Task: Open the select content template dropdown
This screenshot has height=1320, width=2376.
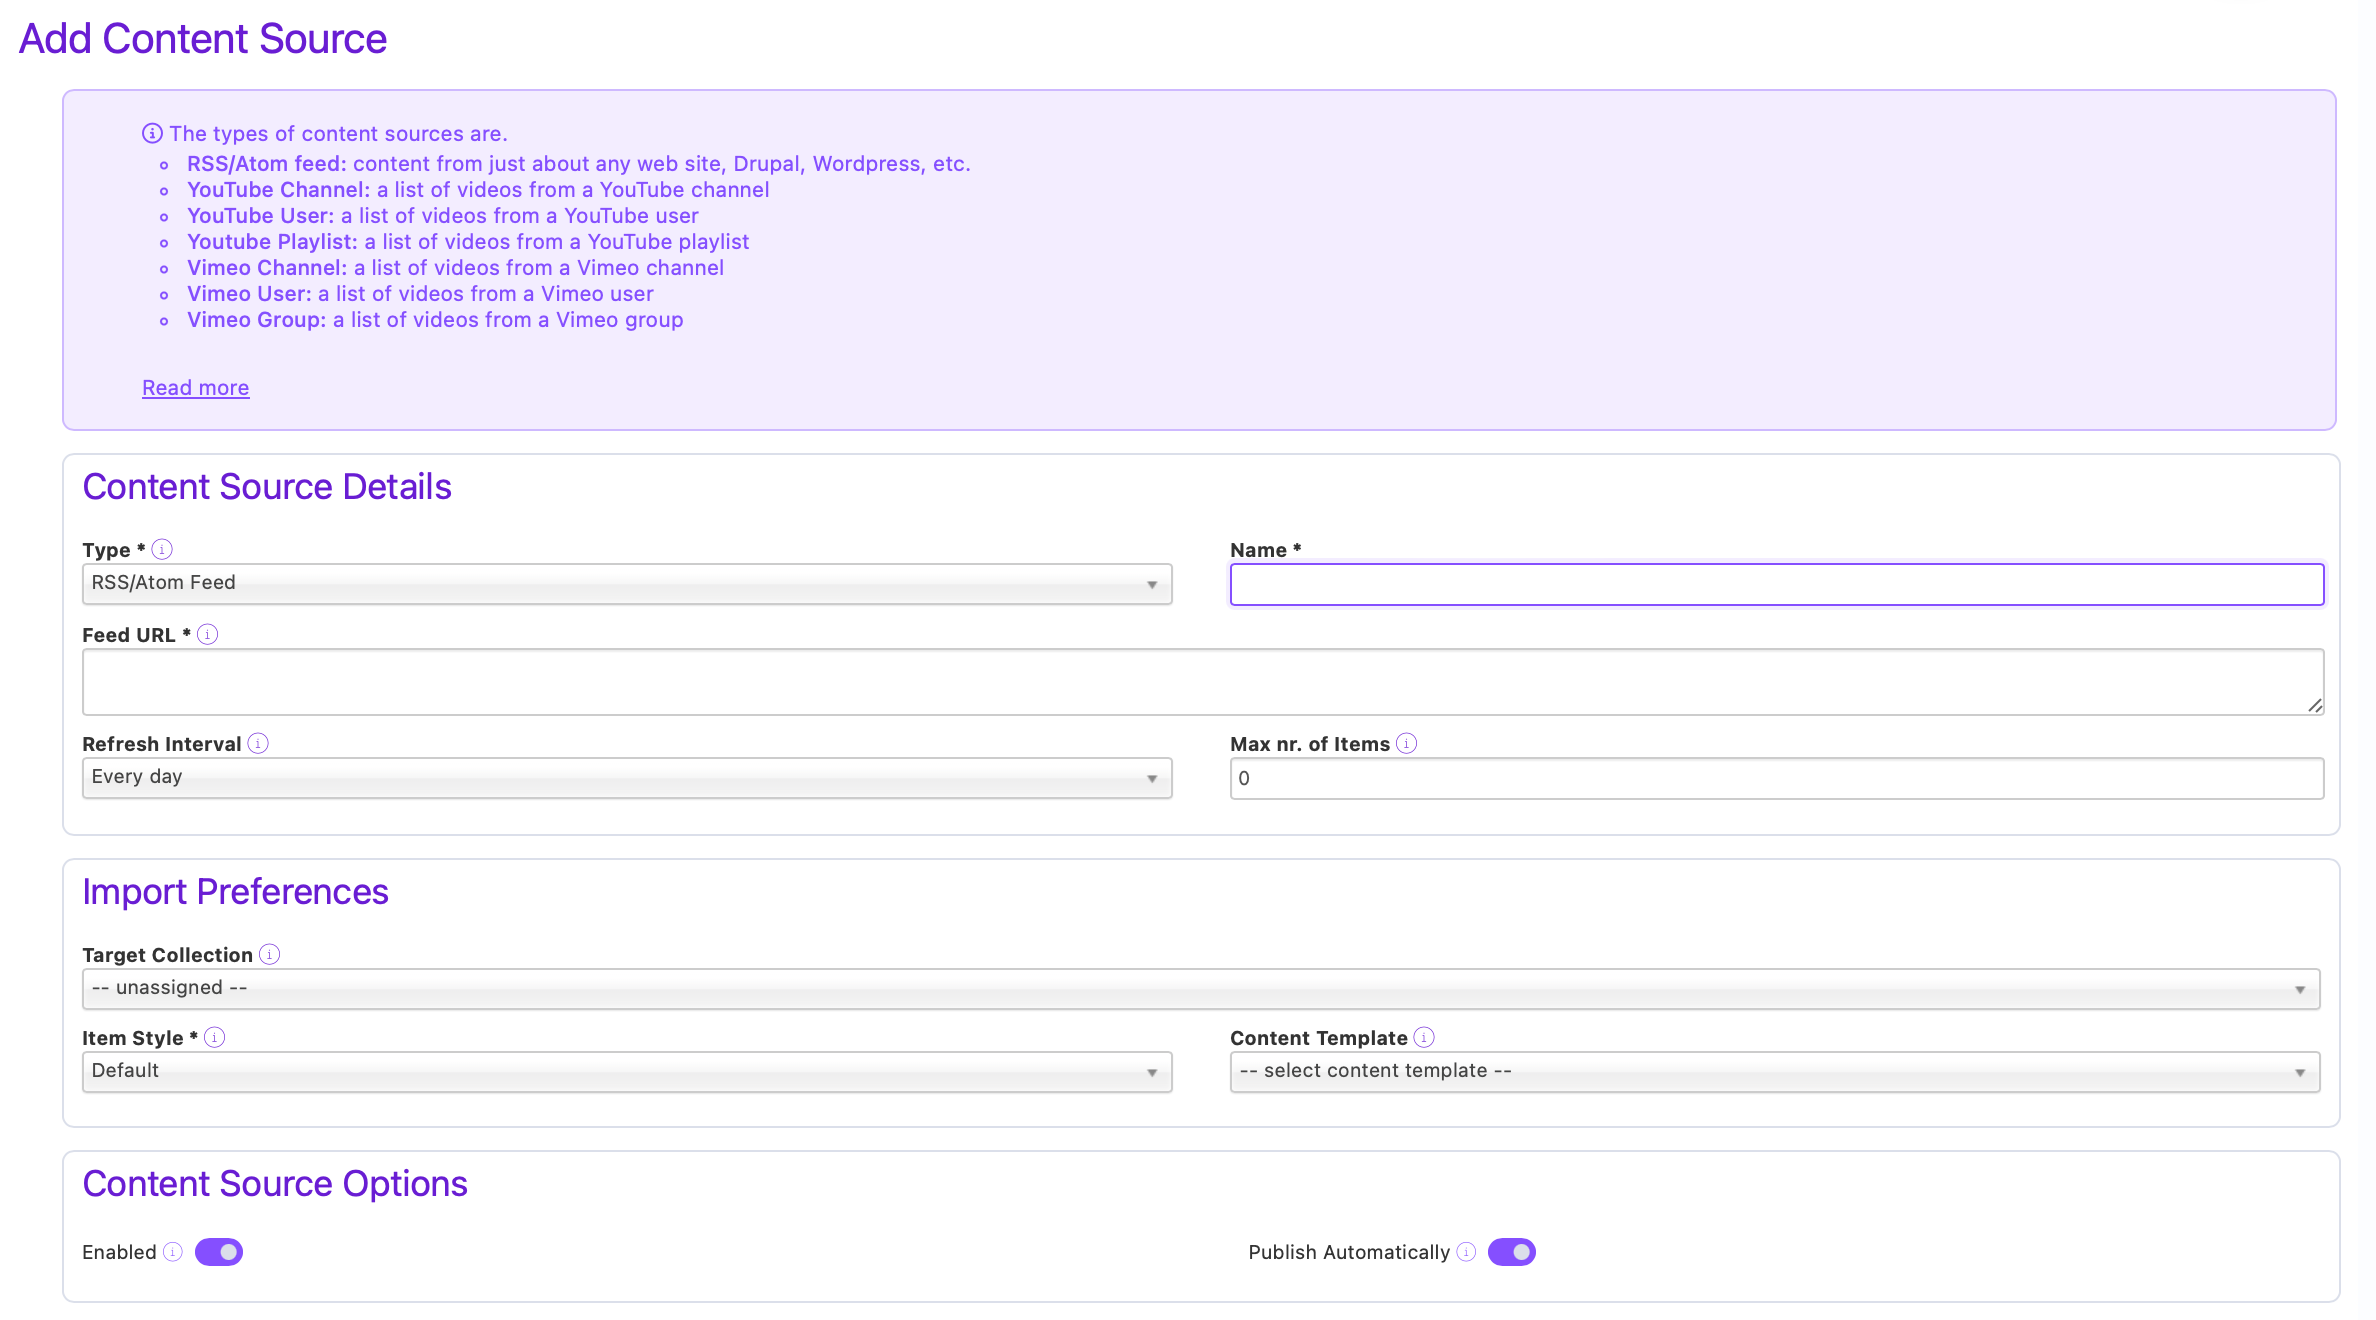Action: click(x=1775, y=1072)
